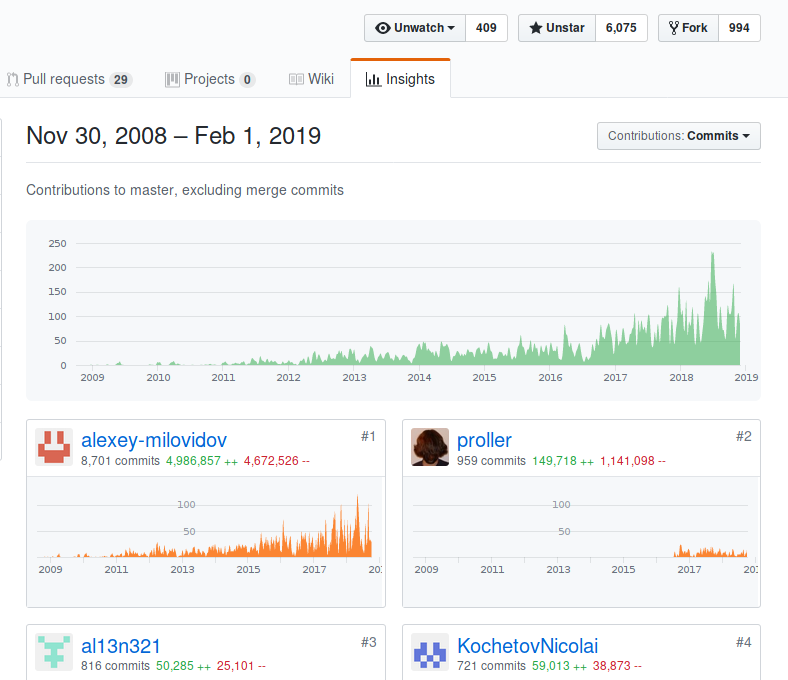The image size is (788, 680).
Task: Show the 6,075 stargazers list
Action: point(621,28)
